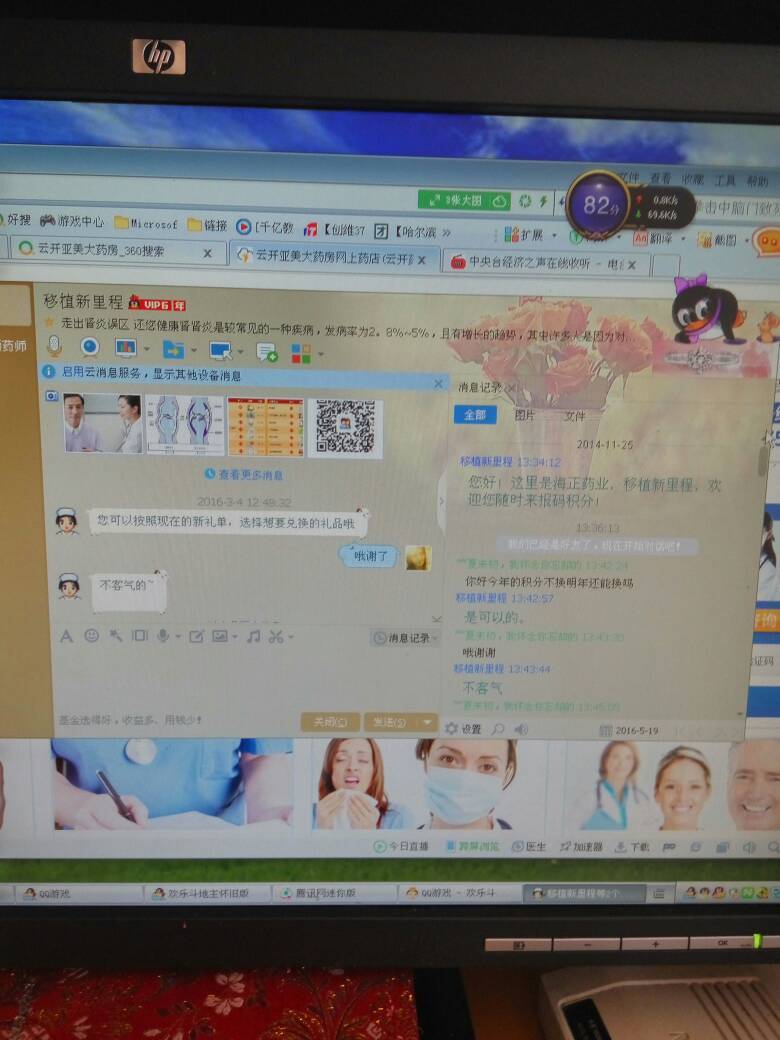780x1040 pixels.
Task: Click the music note icon
Action: coord(253,636)
